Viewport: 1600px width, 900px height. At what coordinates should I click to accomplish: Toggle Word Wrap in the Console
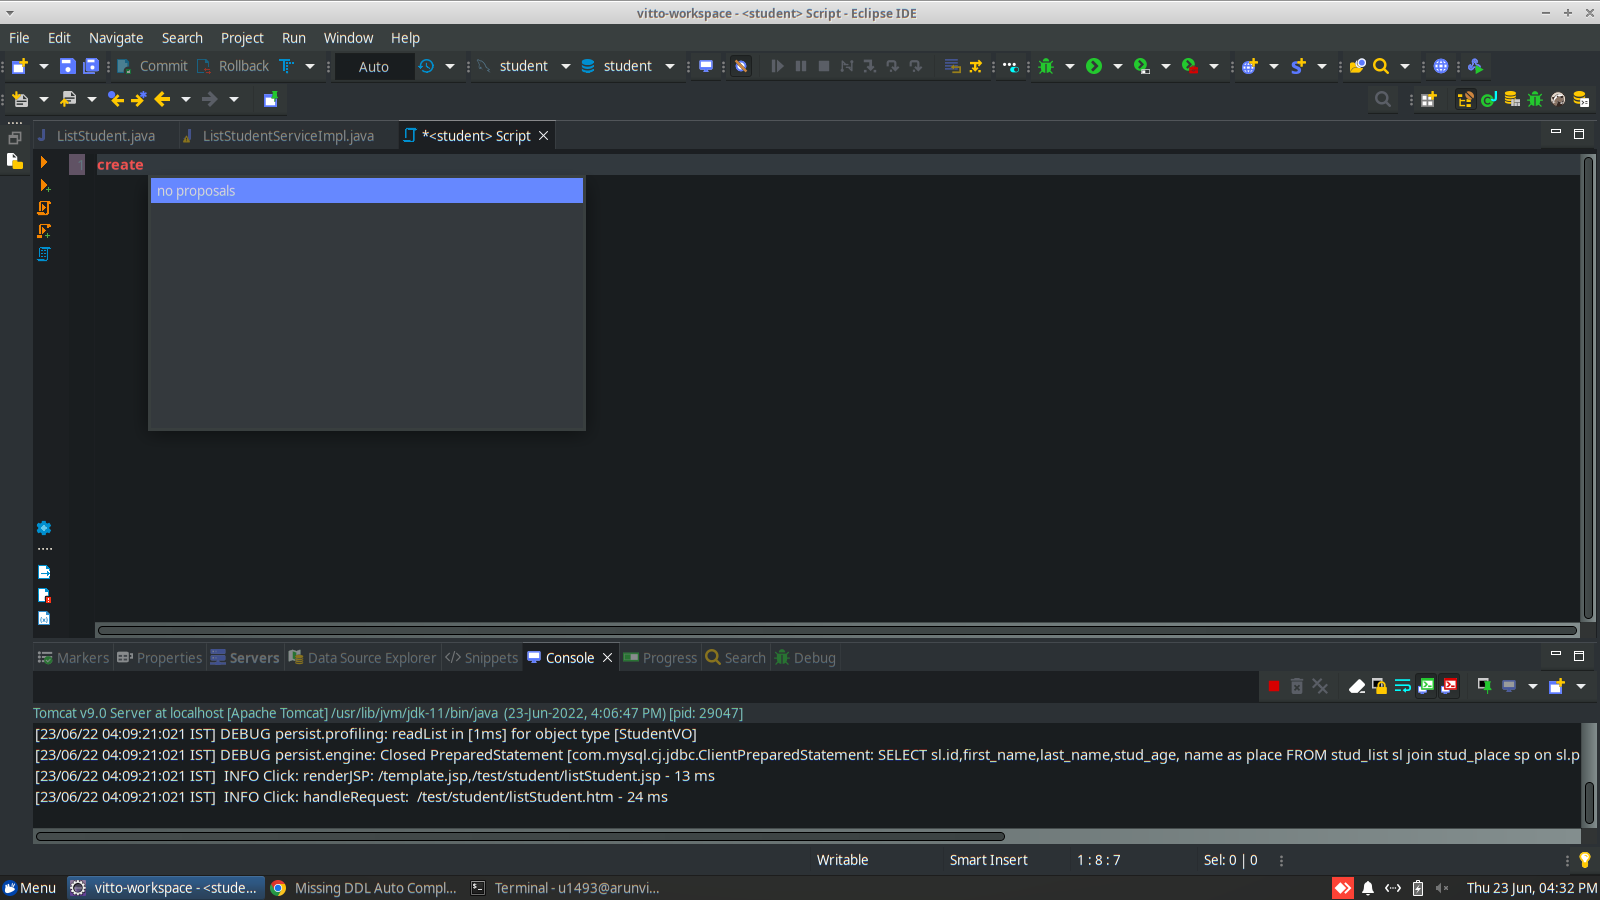click(x=1403, y=686)
